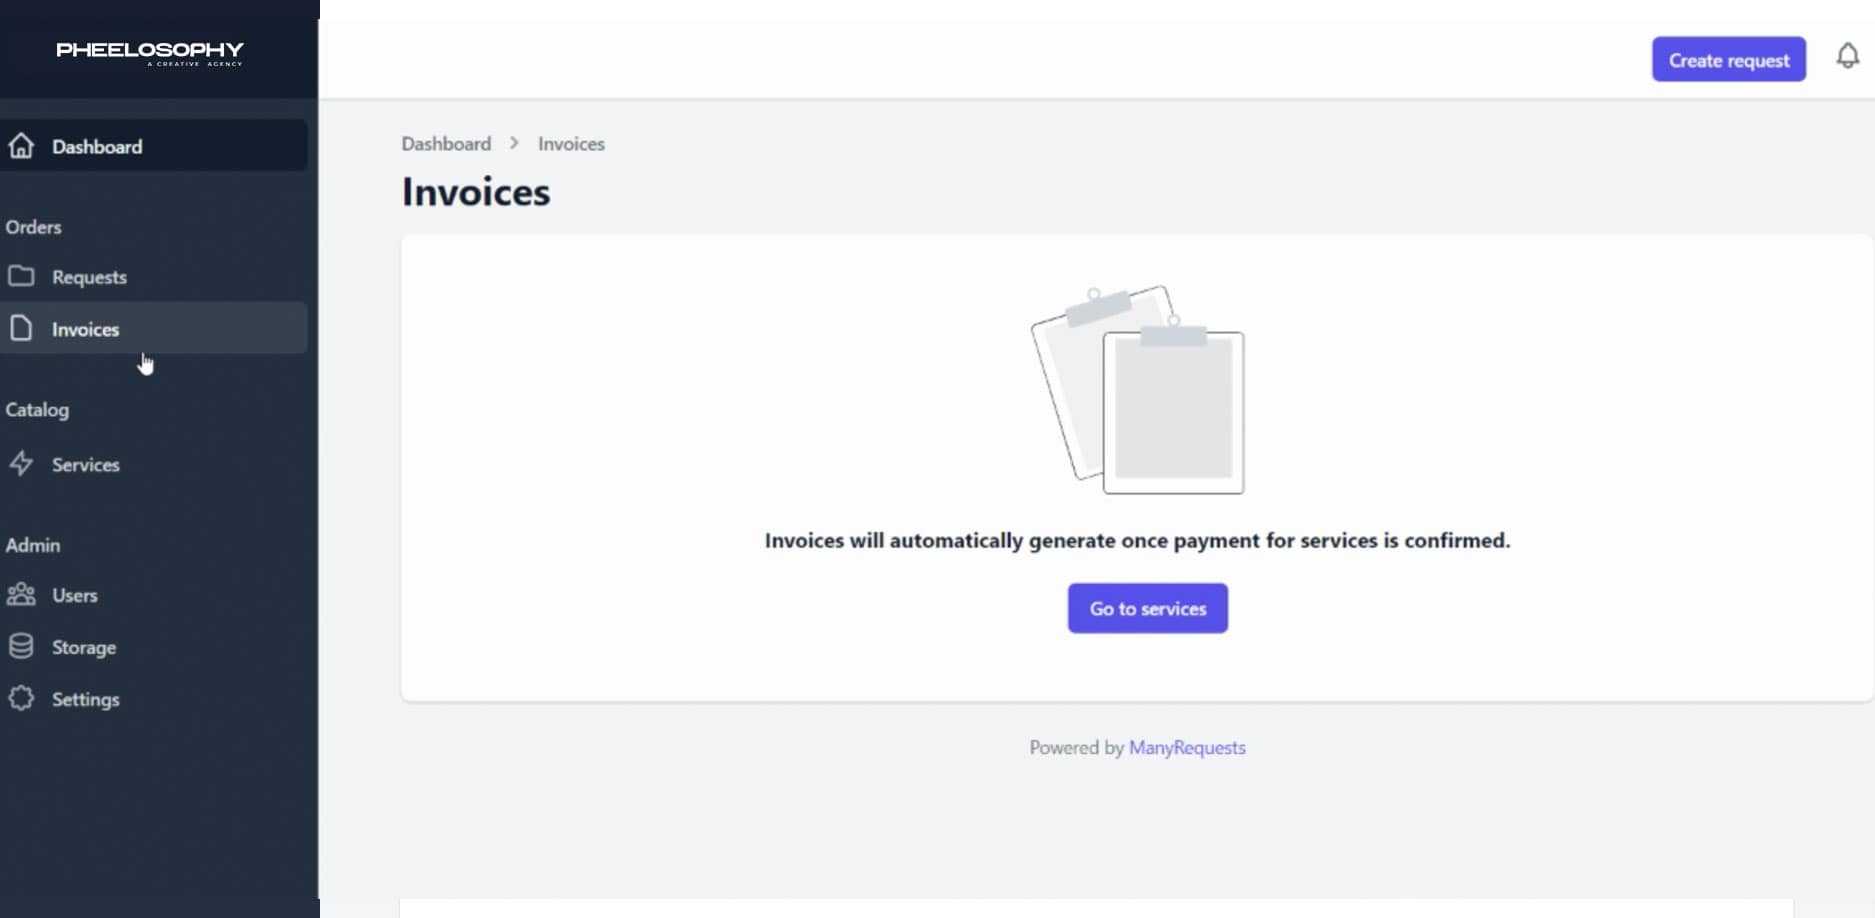Click the Services lightning bolt icon
1875x918 pixels.
tap(21, 464)
